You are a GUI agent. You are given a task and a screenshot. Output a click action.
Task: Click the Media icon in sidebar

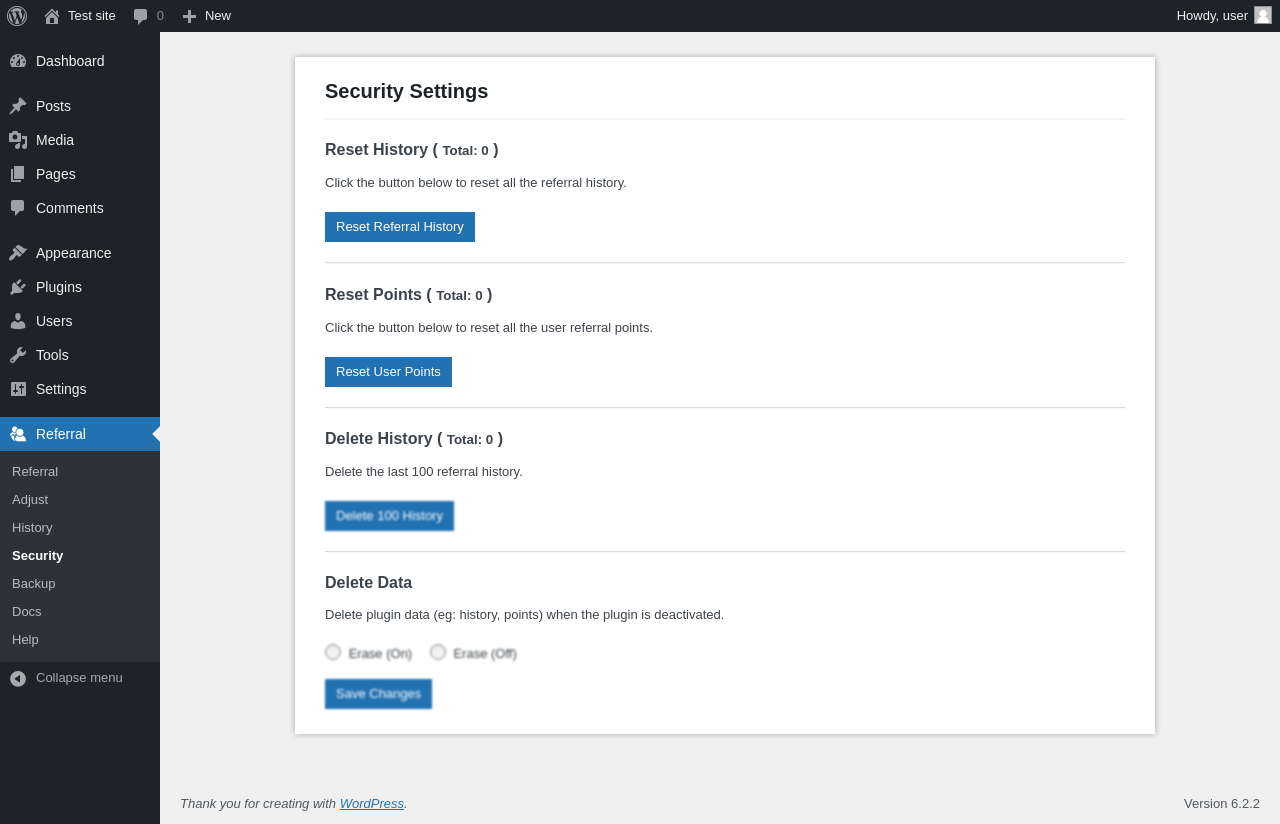pos(18,140)
